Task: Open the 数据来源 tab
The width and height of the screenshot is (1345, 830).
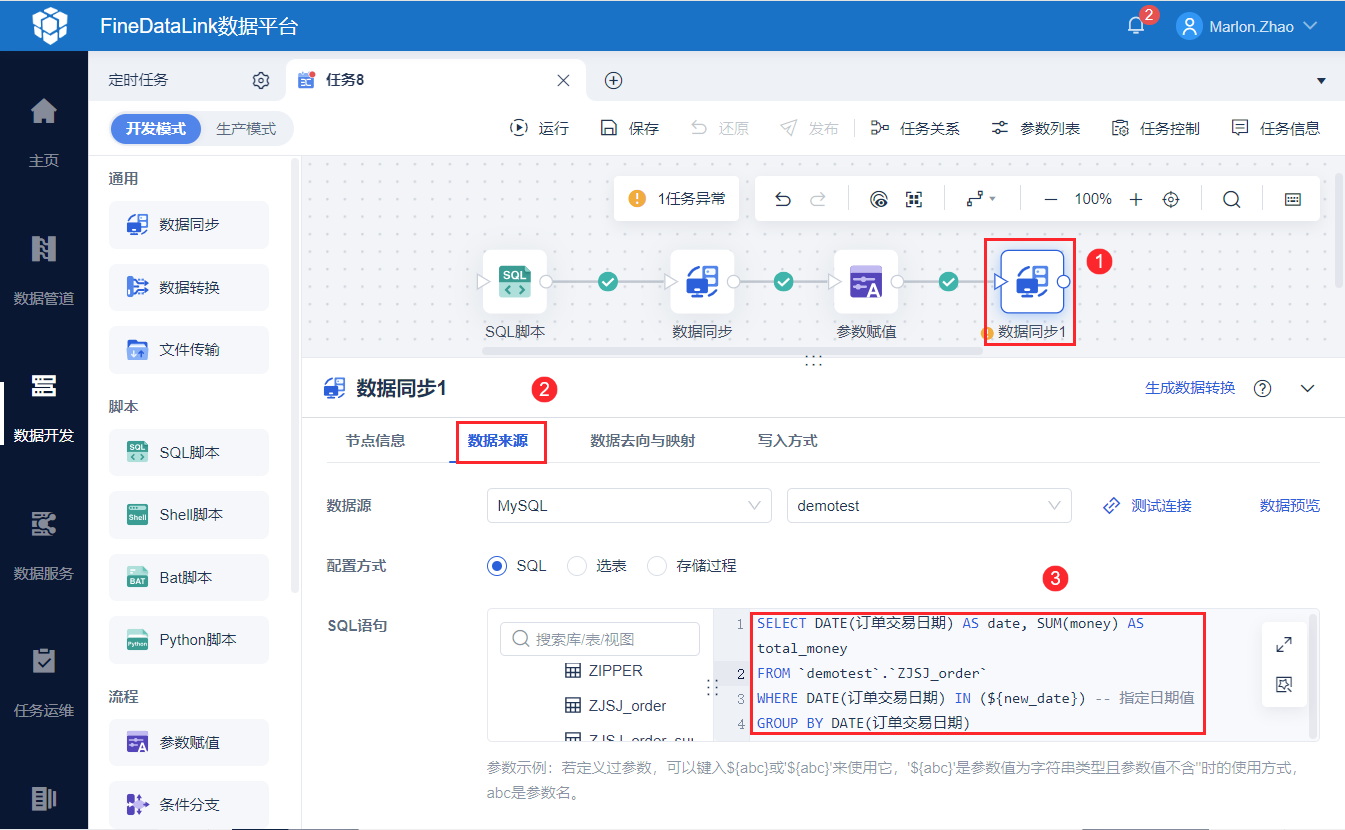Action: point(498,440)
